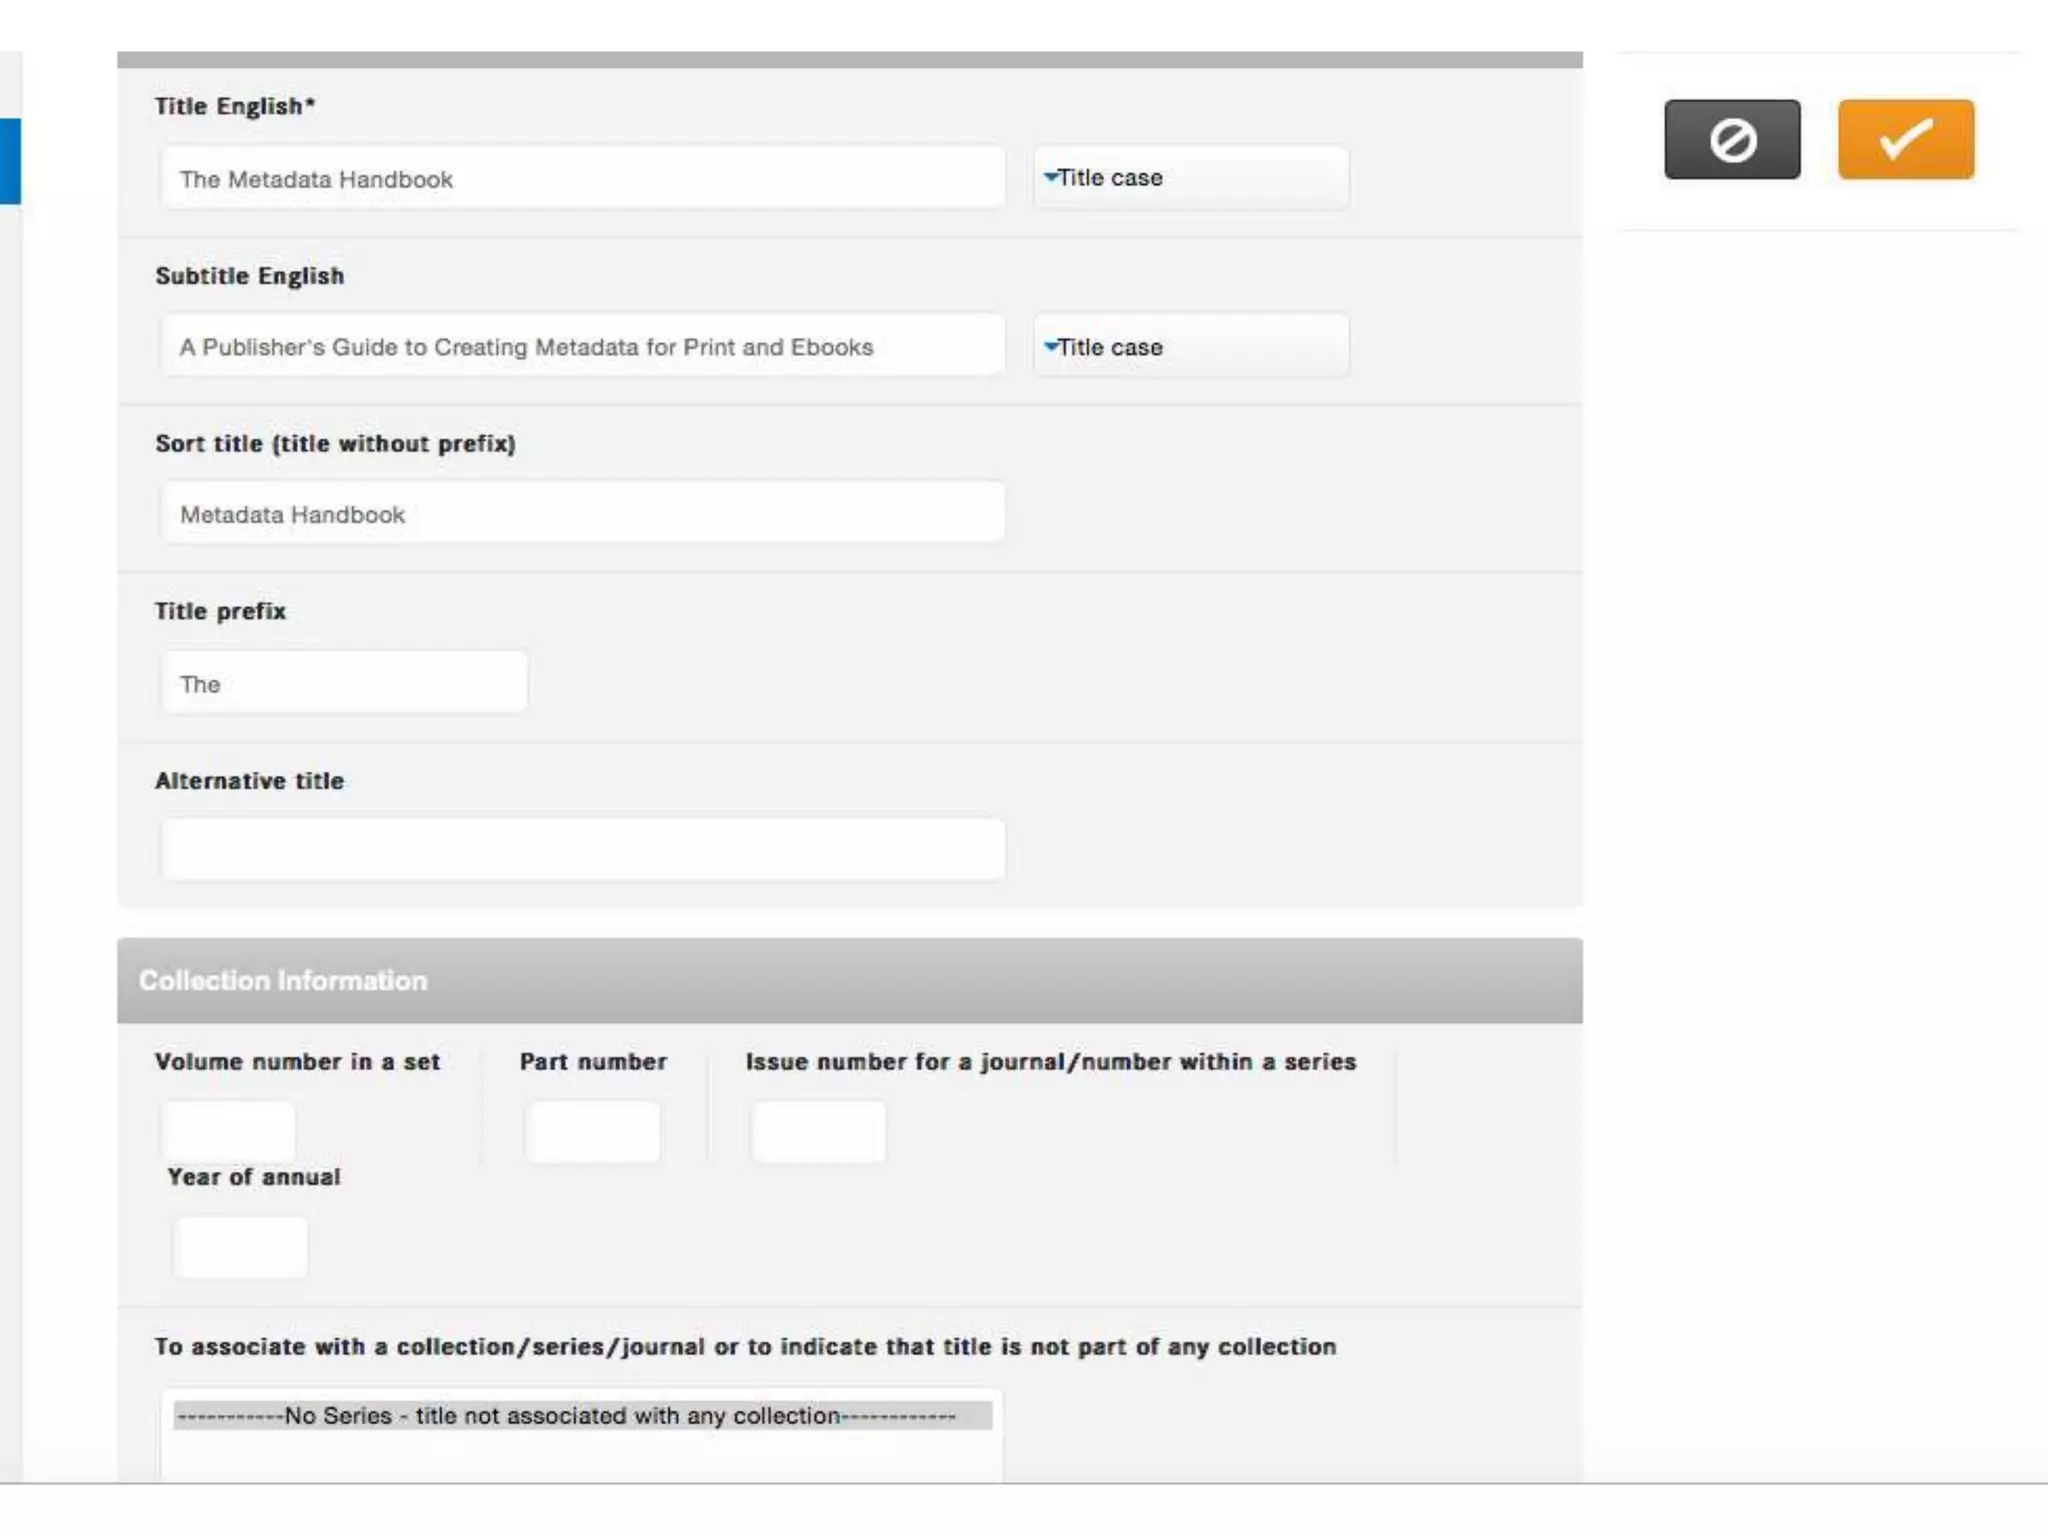Screen dimensions: 2048x1536
Task: Click the Year of annual input box
Action: point(240,1246)
